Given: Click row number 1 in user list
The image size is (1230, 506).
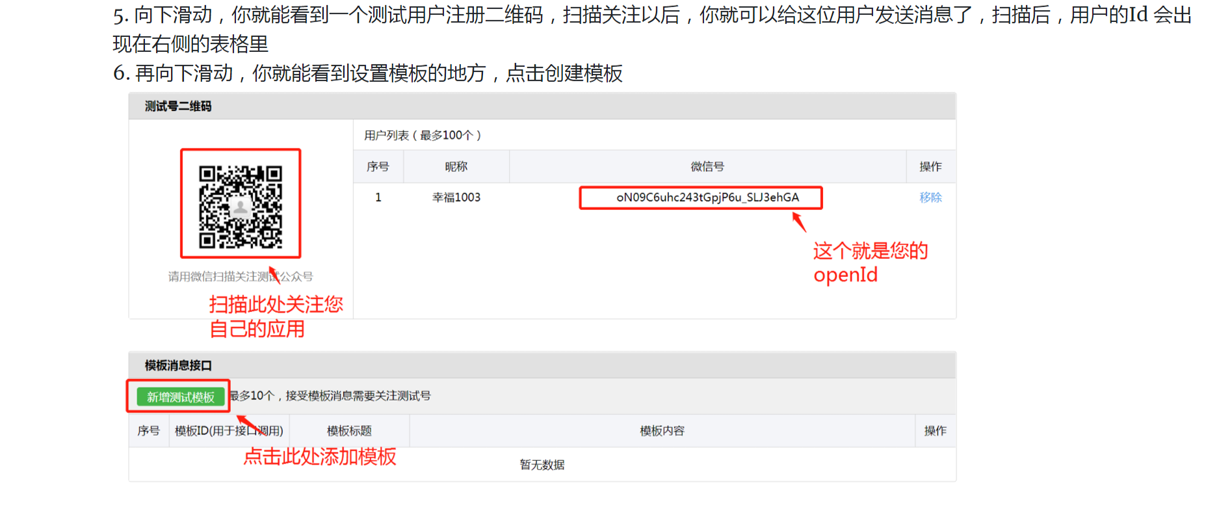Looking at the screenshot, I should coord(378,198).
